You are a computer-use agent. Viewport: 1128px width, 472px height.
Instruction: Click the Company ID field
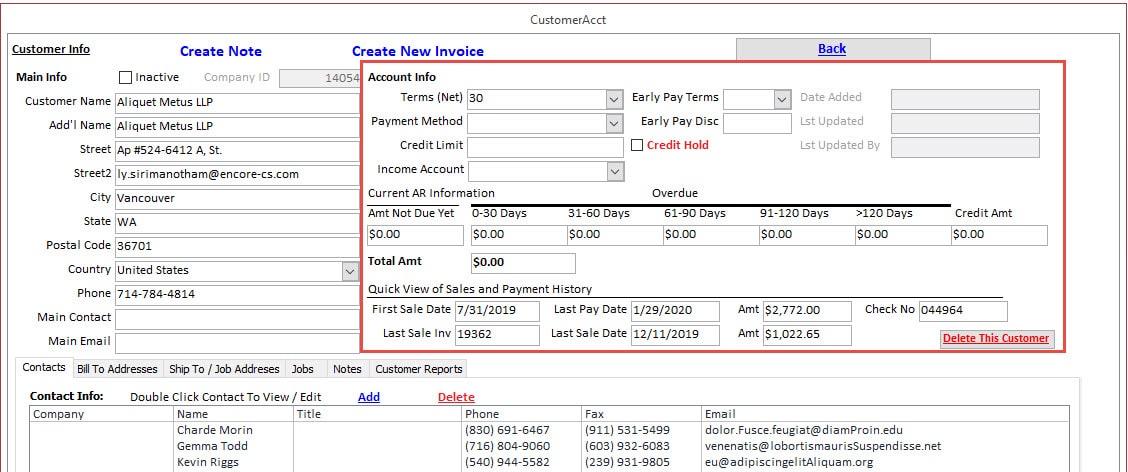tap(319, 78)
